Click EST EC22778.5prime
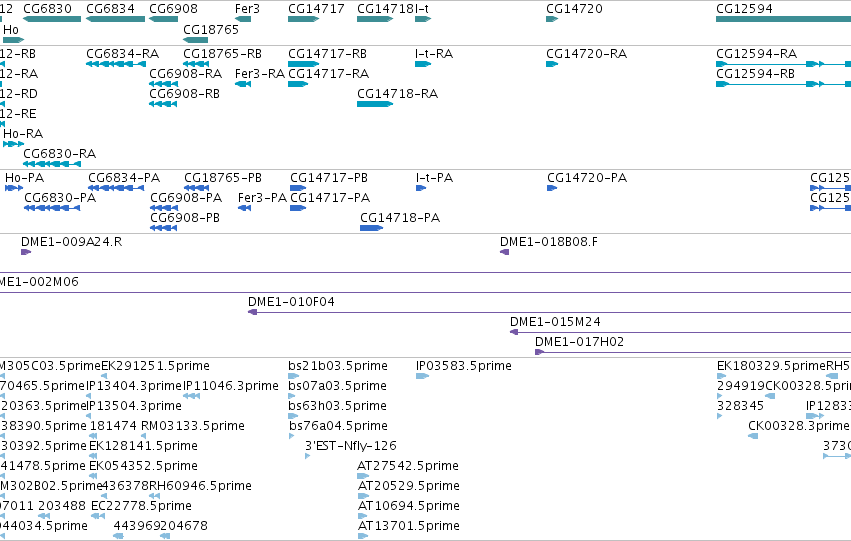 tap(98, 516)
